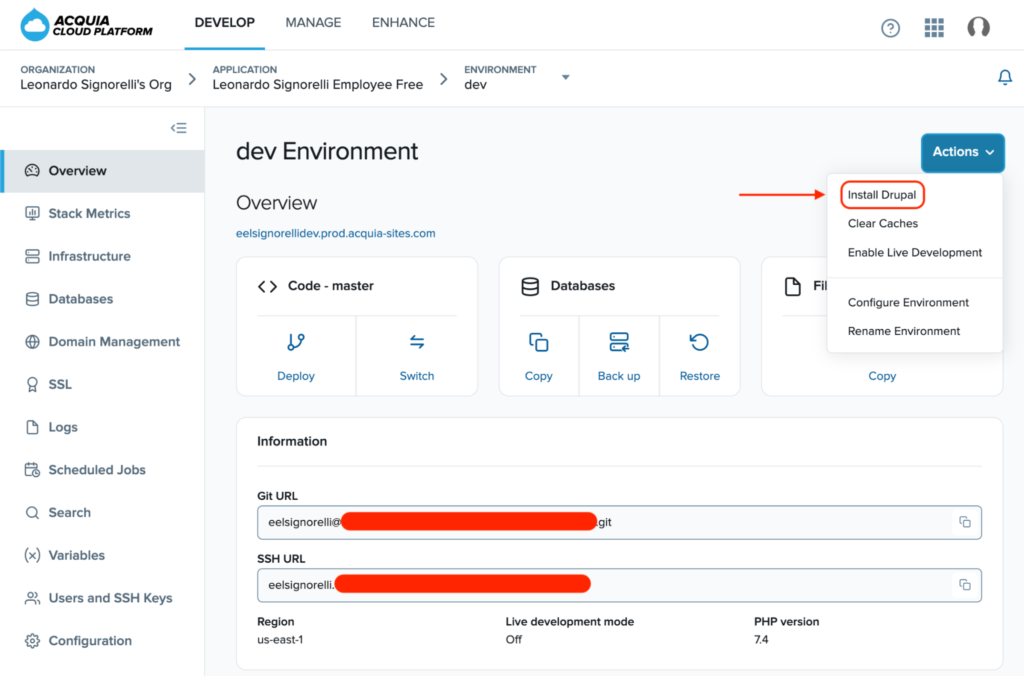The height and width of the screenshot is (676, 1024).
Task: Click inside the SSH URL field
Action: coord(619,585)
